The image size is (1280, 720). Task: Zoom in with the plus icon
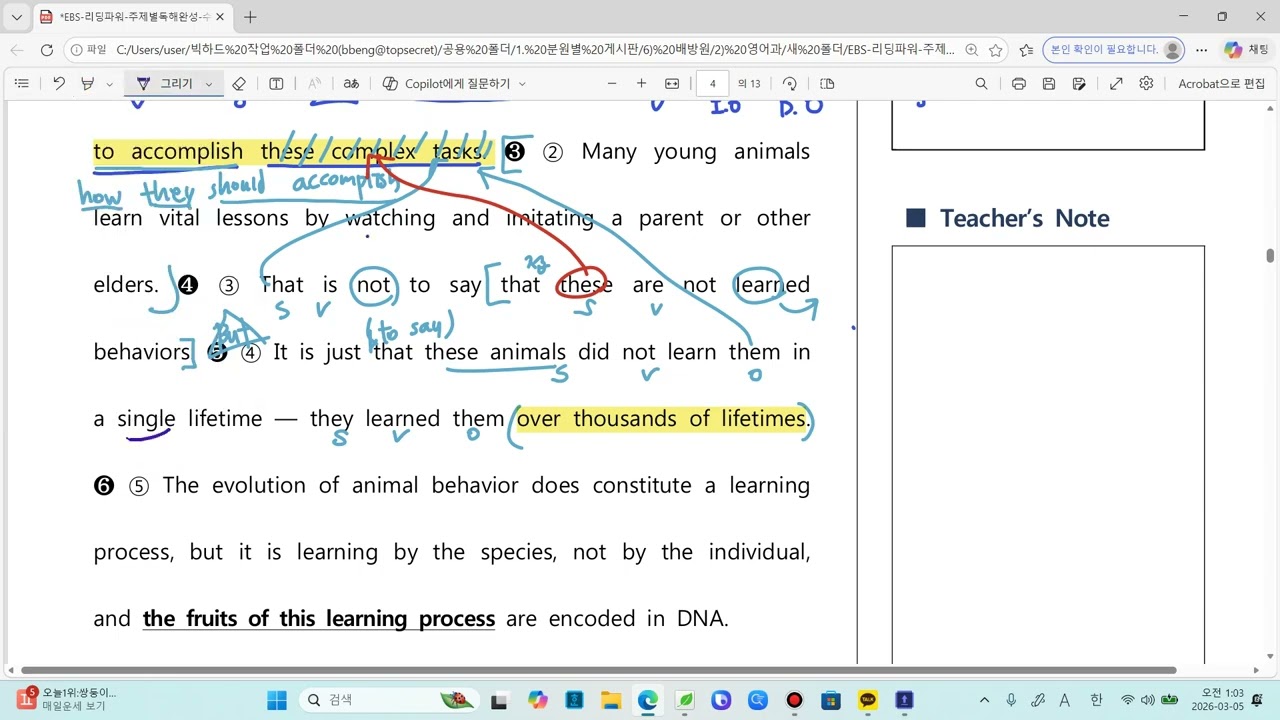tap(642, 84)
